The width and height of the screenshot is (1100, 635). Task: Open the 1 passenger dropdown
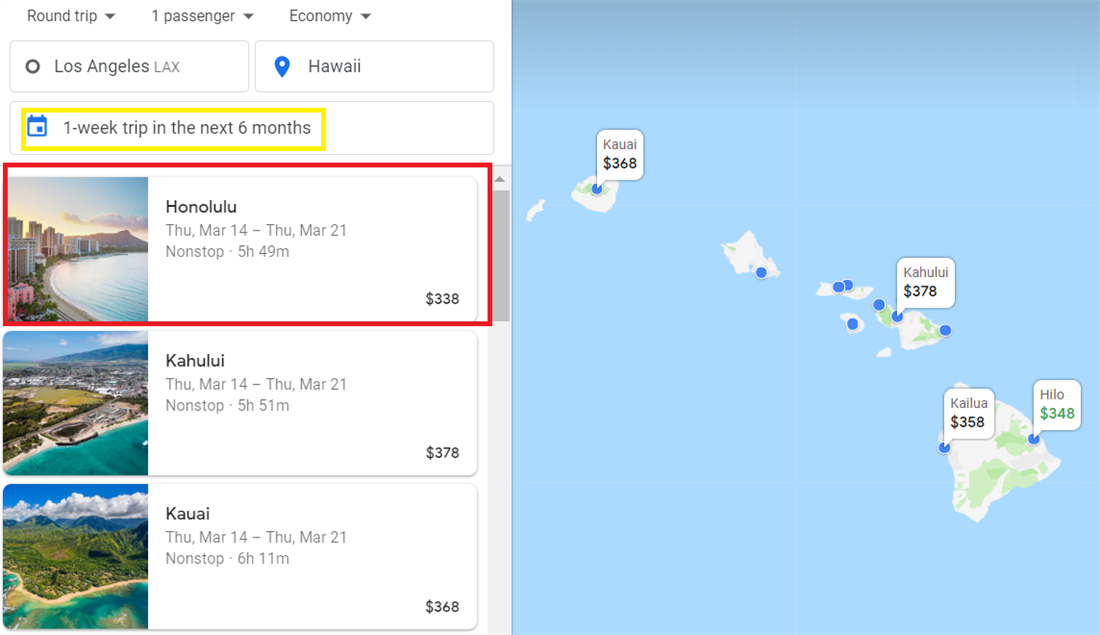click(x=200, y=16)
